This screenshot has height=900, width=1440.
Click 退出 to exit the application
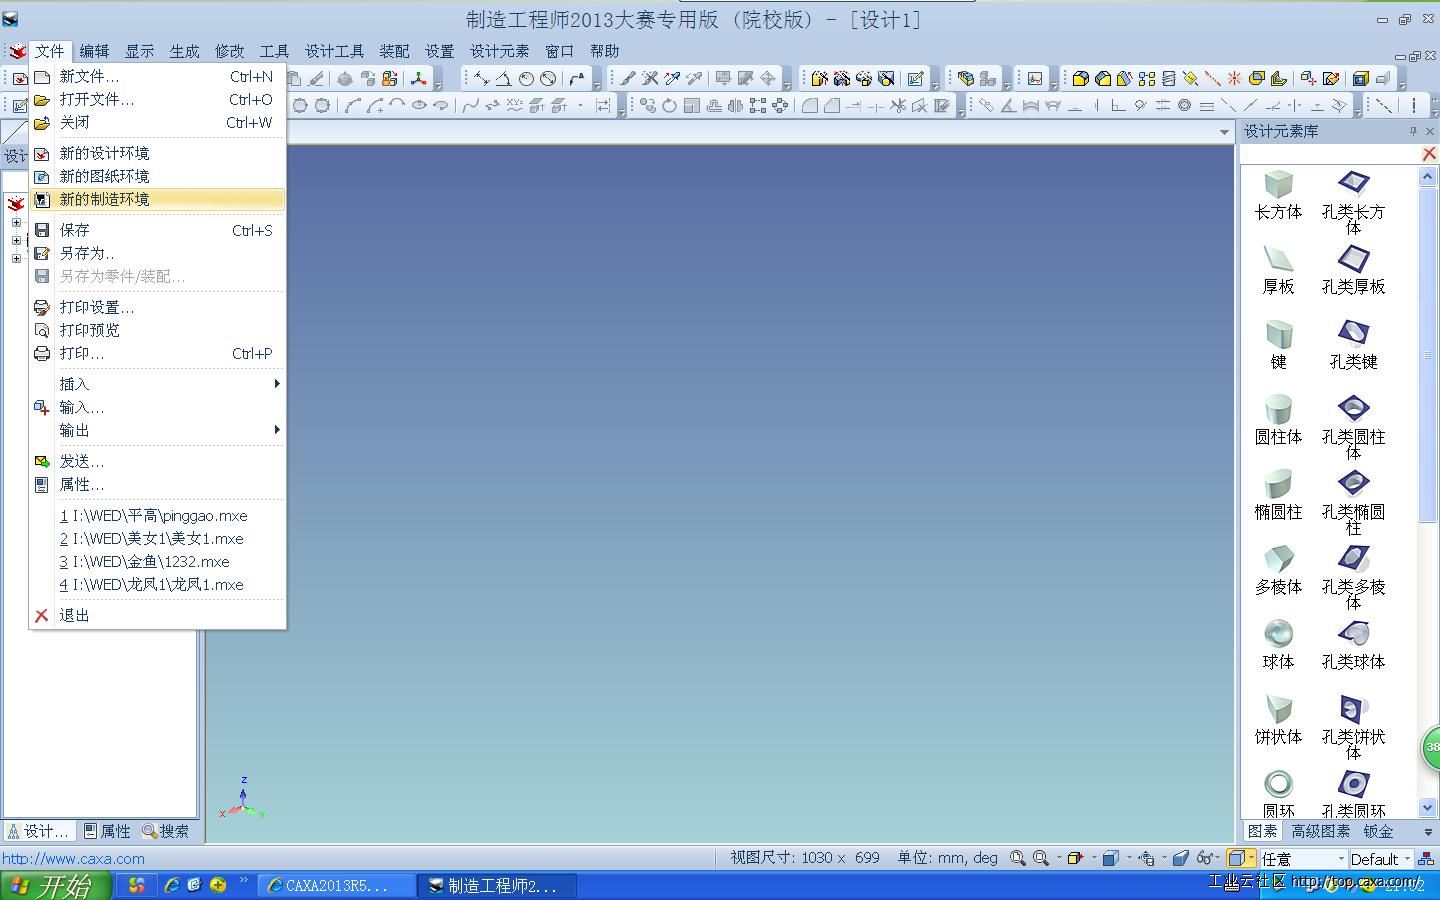[158, 616]
